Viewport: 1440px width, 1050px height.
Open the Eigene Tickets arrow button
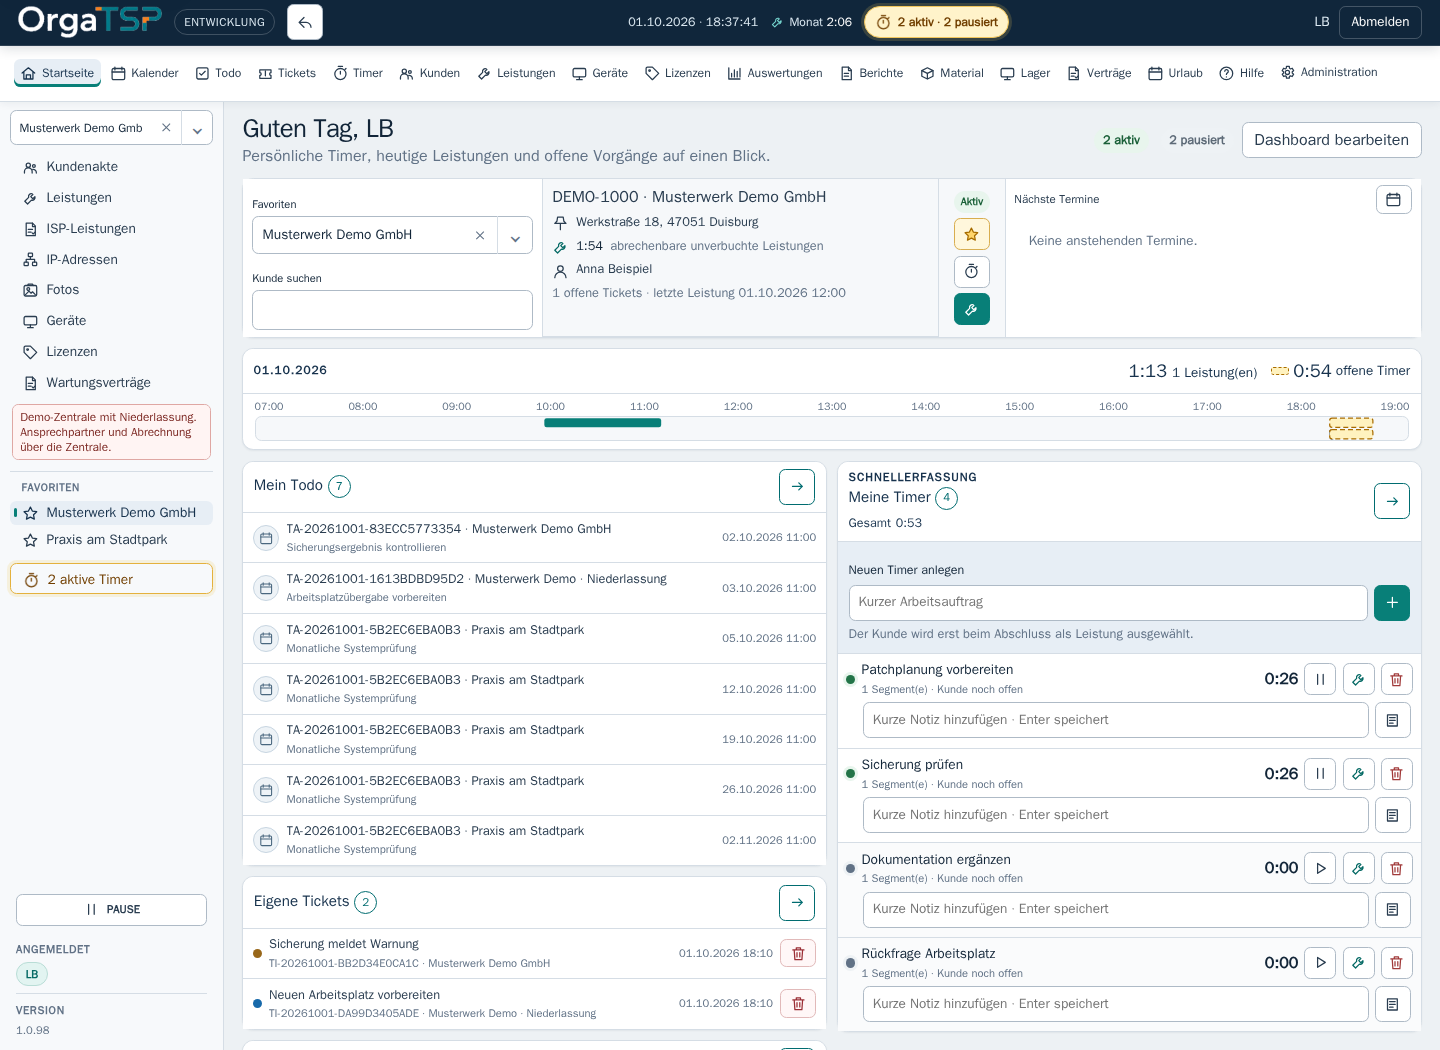[797, 903]
